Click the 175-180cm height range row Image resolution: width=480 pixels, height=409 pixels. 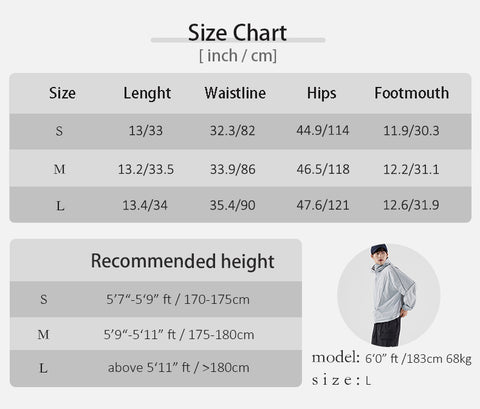pos(156,334)
